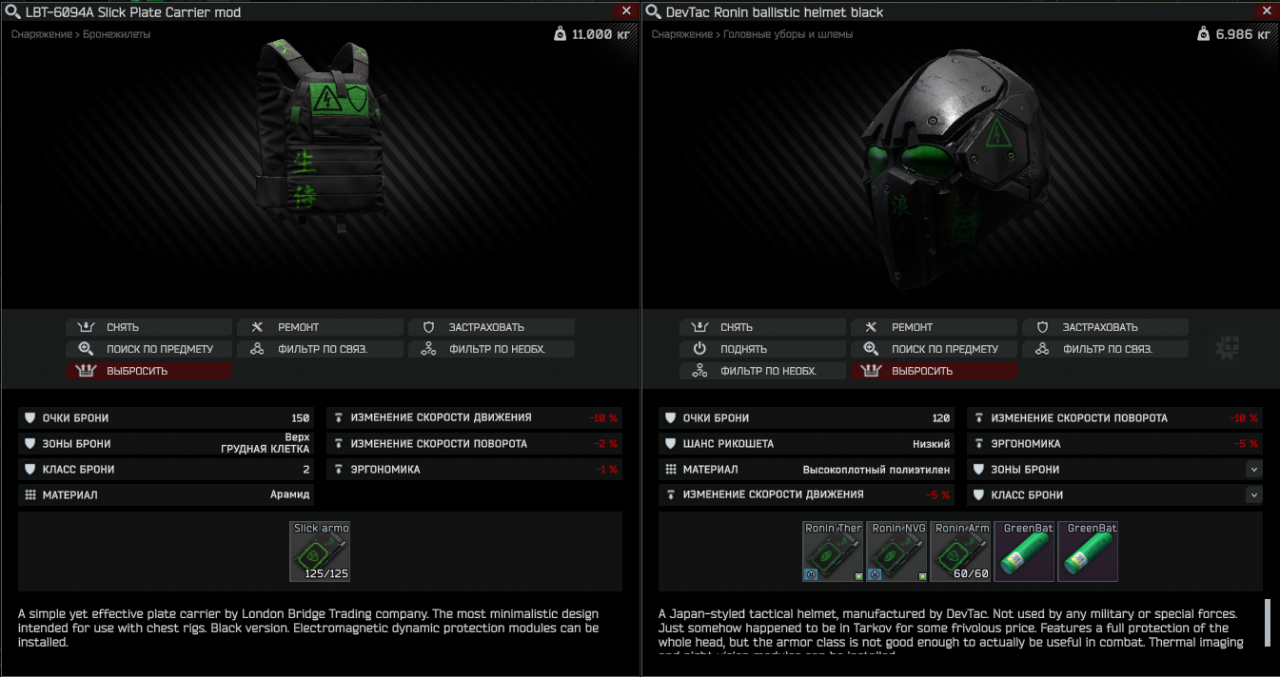Click Снаряжение in the helmet breadcrumb

click(x=681, y=34)
